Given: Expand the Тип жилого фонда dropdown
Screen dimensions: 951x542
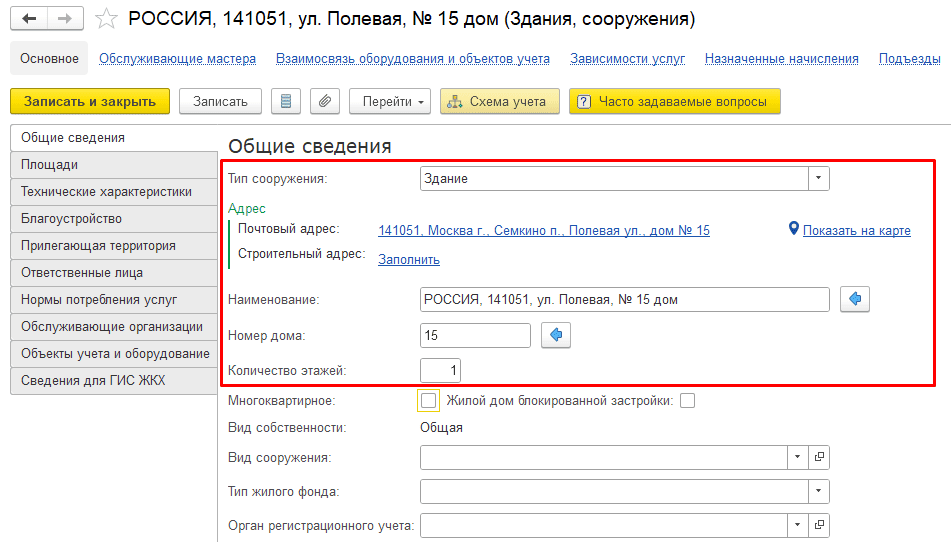Looking at the screenshot, I should 819,491.
